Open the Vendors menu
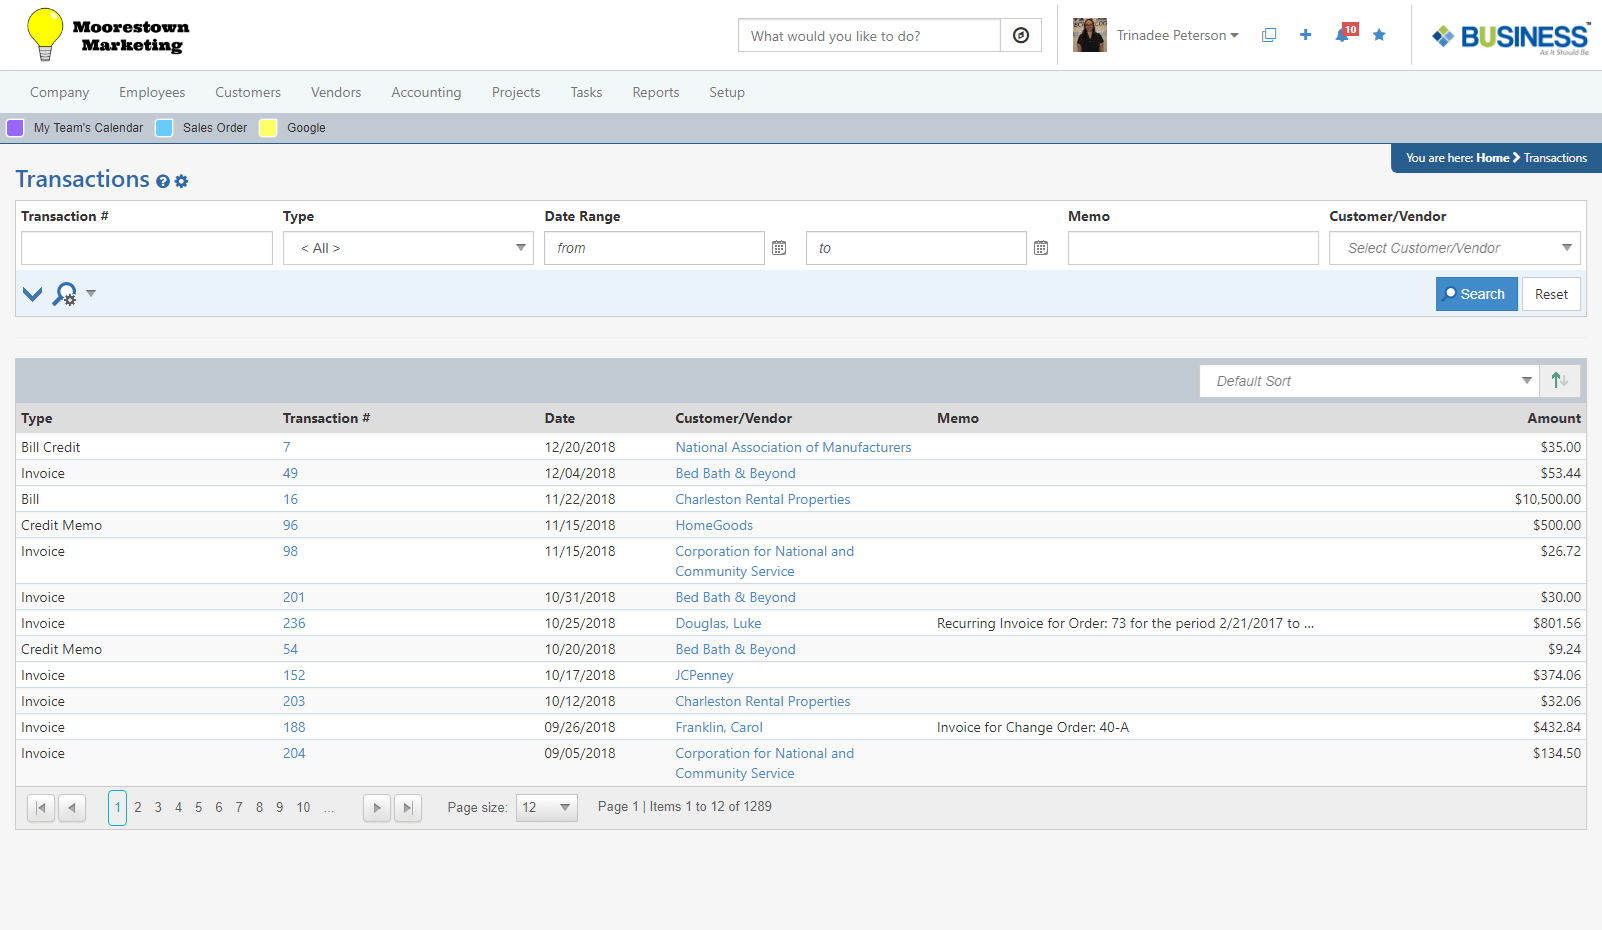Image resolution: width=1602 pixels, height=930 pixels. point(336,92)
